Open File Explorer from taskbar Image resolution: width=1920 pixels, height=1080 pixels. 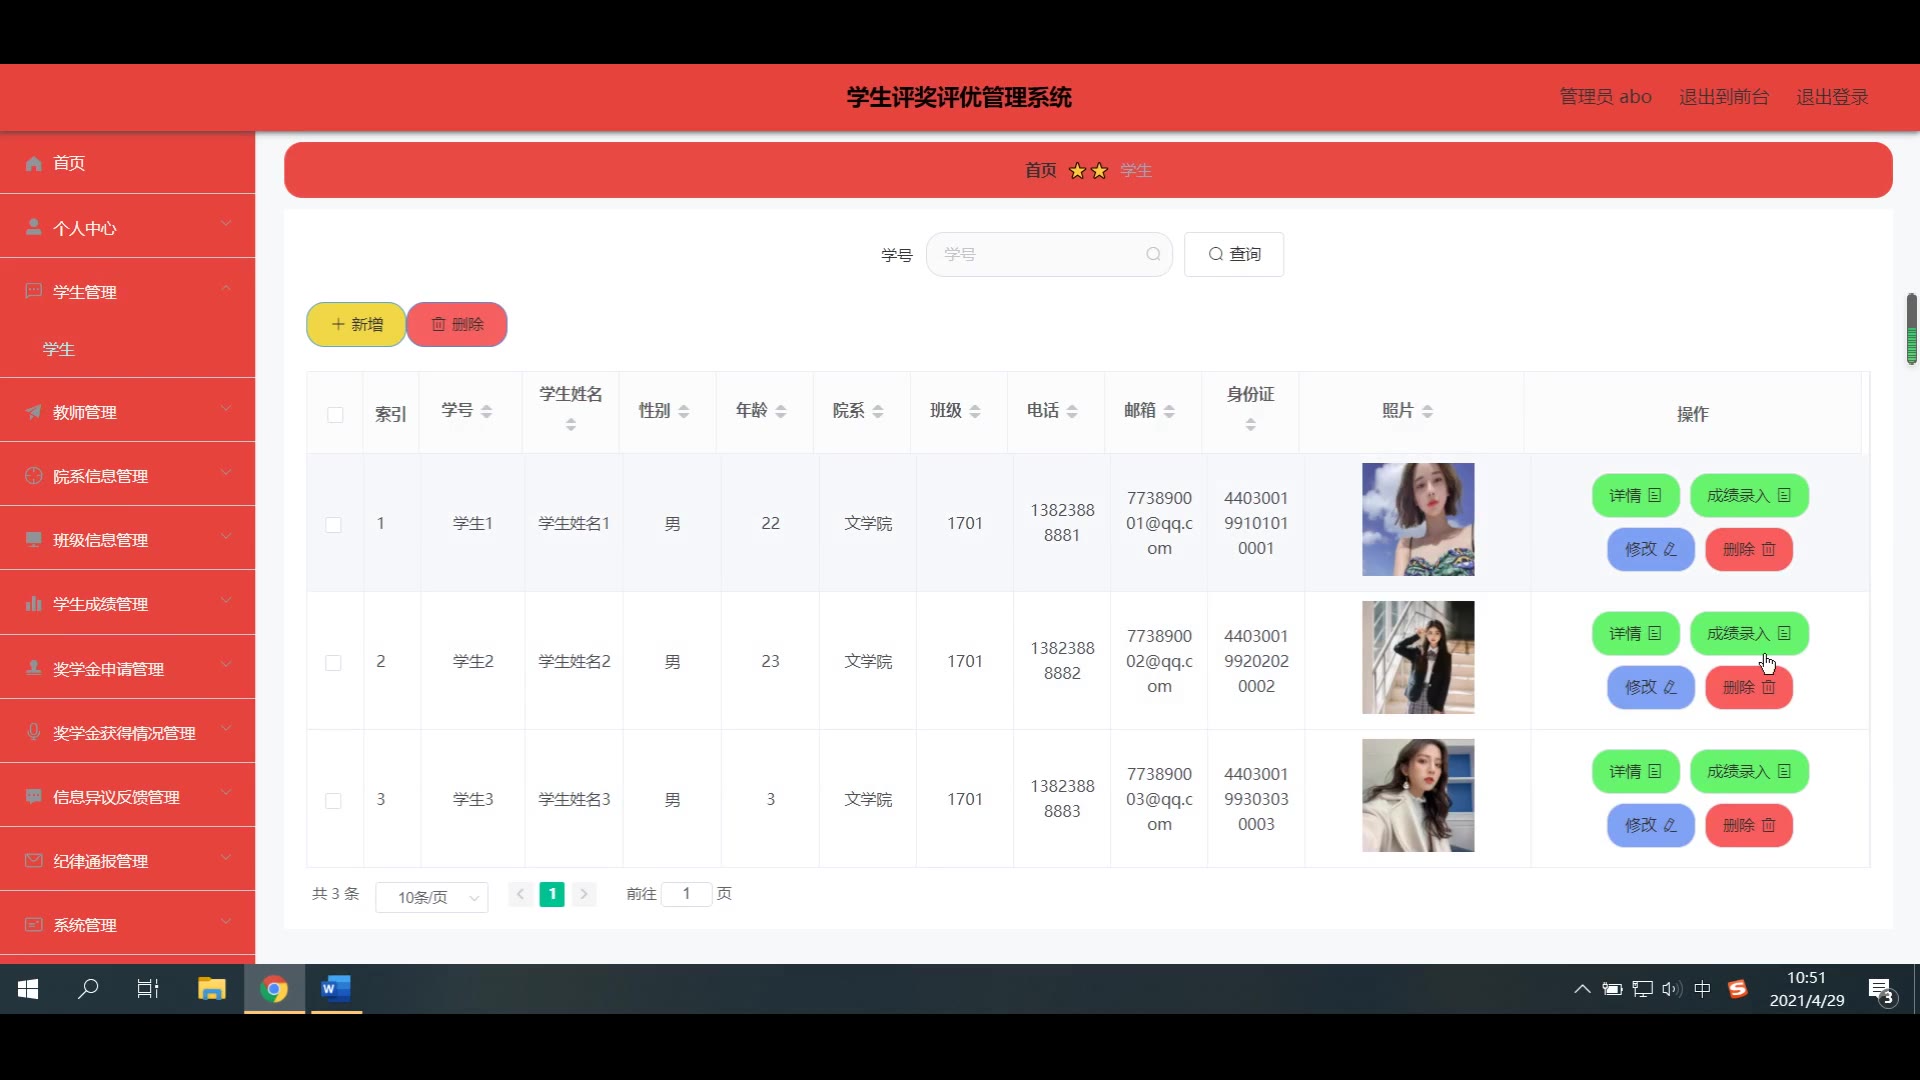[x=211, y=989]
